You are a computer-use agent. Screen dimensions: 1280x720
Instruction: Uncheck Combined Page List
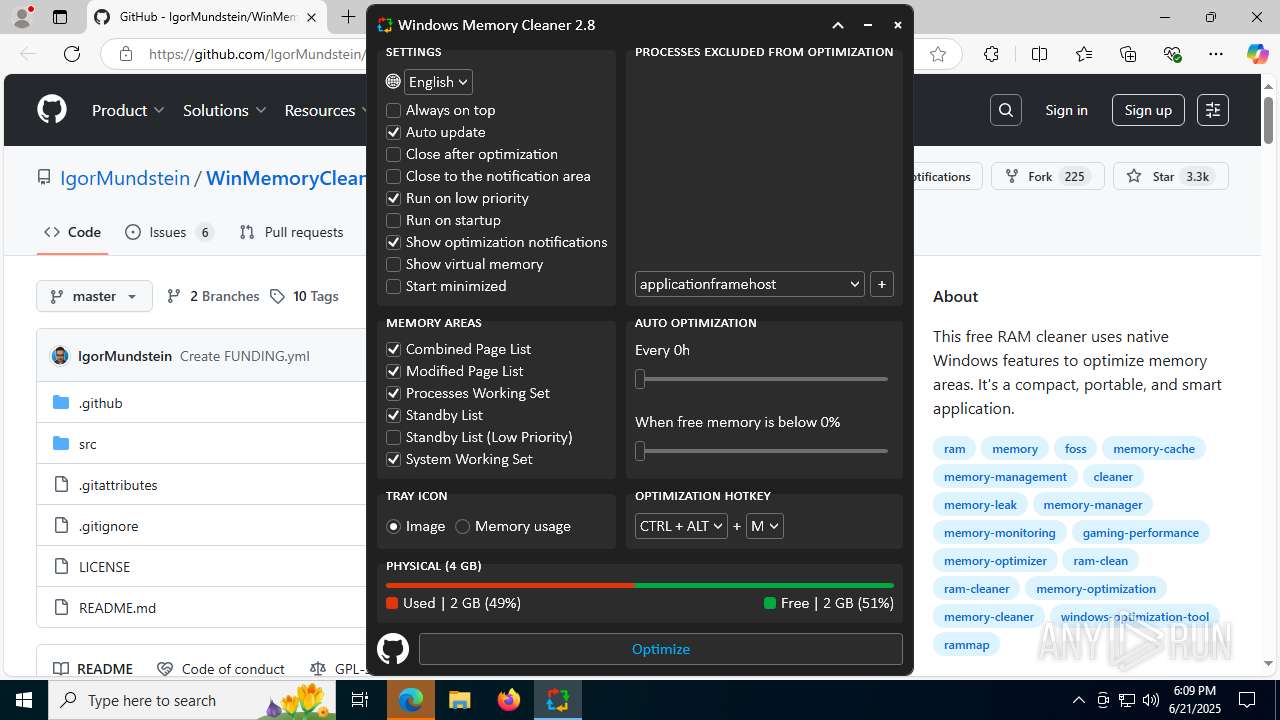(x=459, y=349)
